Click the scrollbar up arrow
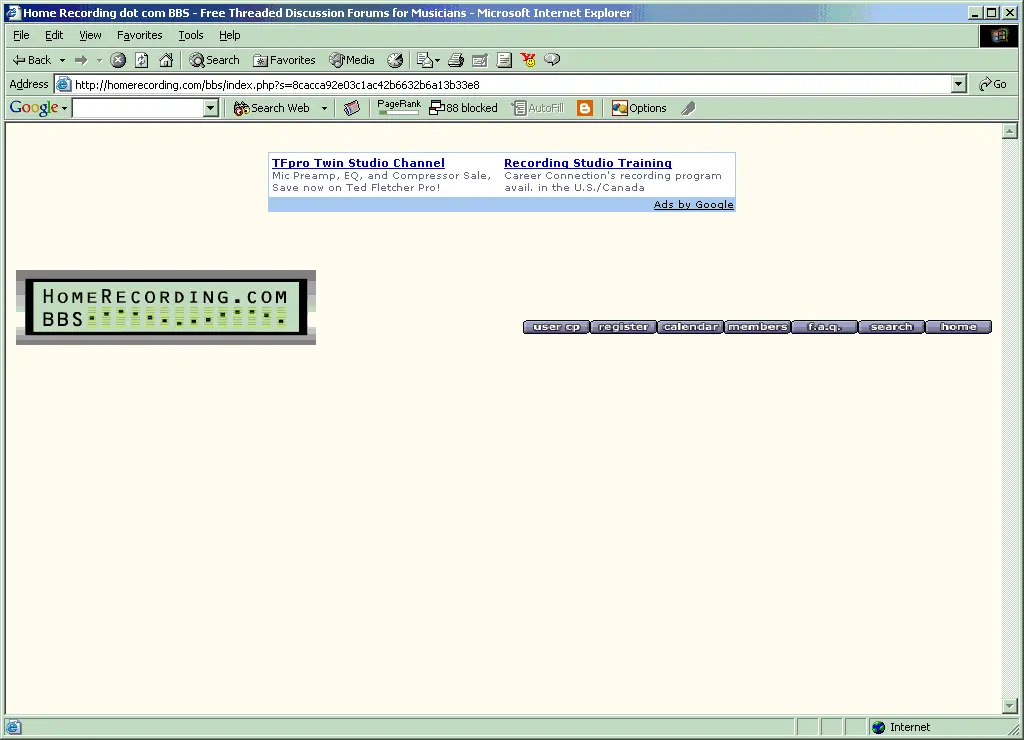The image size is (1024, 740). pos(1010,131)
